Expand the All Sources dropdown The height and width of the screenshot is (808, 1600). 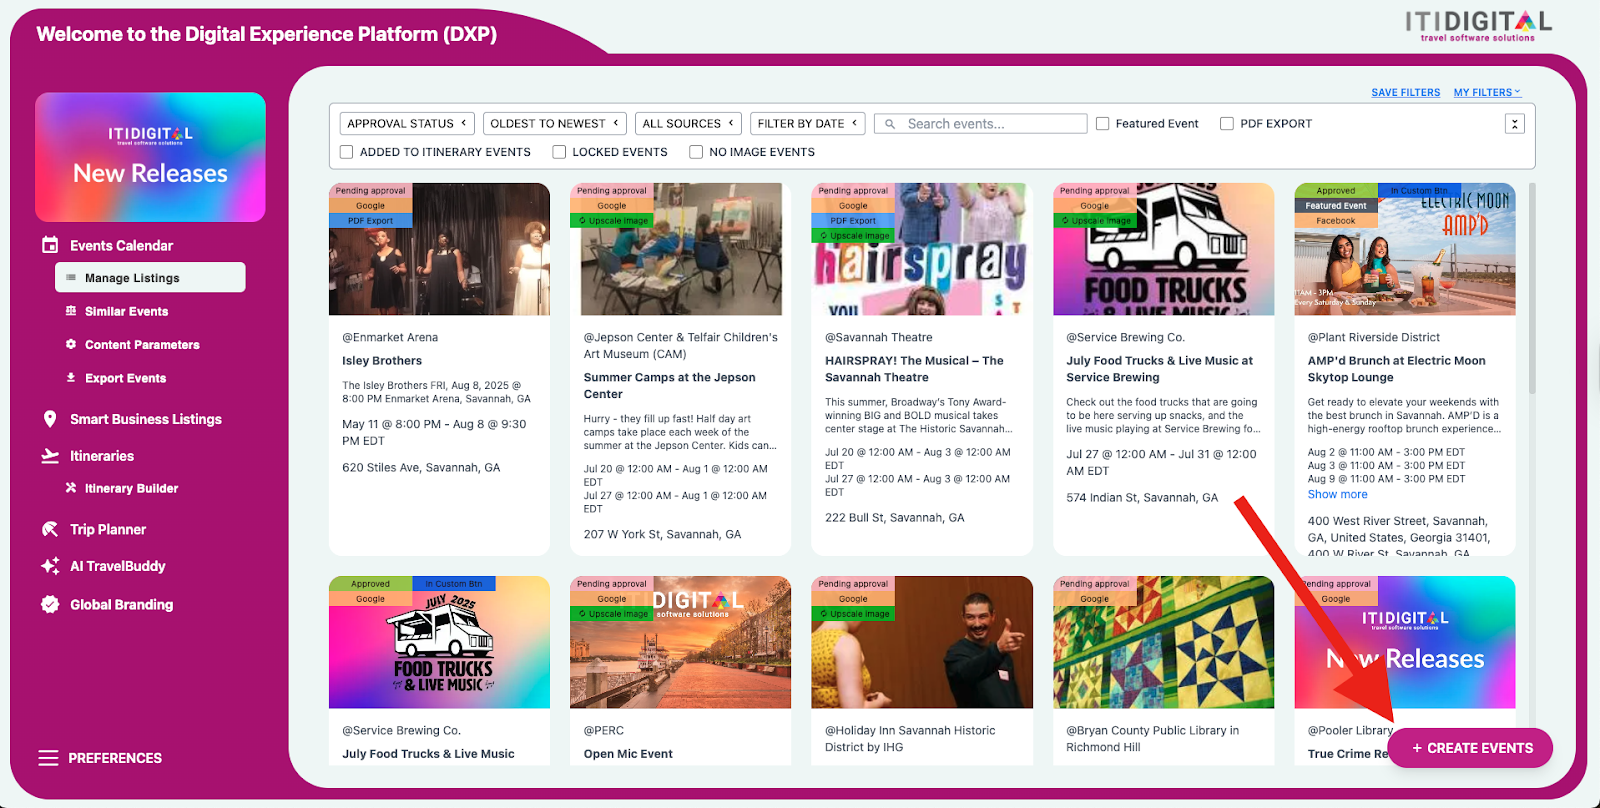[x=688, y=124]
